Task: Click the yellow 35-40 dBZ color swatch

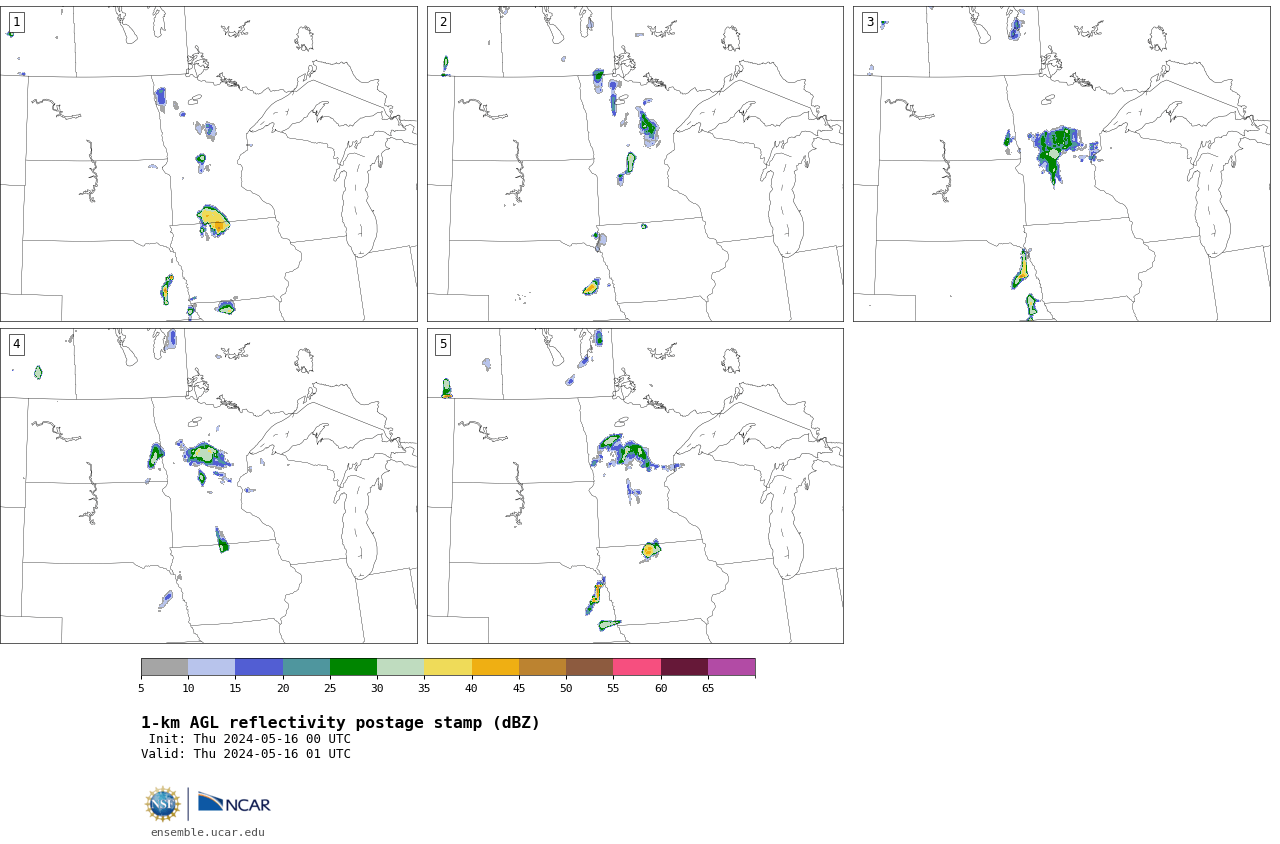Action: point(448,667)
